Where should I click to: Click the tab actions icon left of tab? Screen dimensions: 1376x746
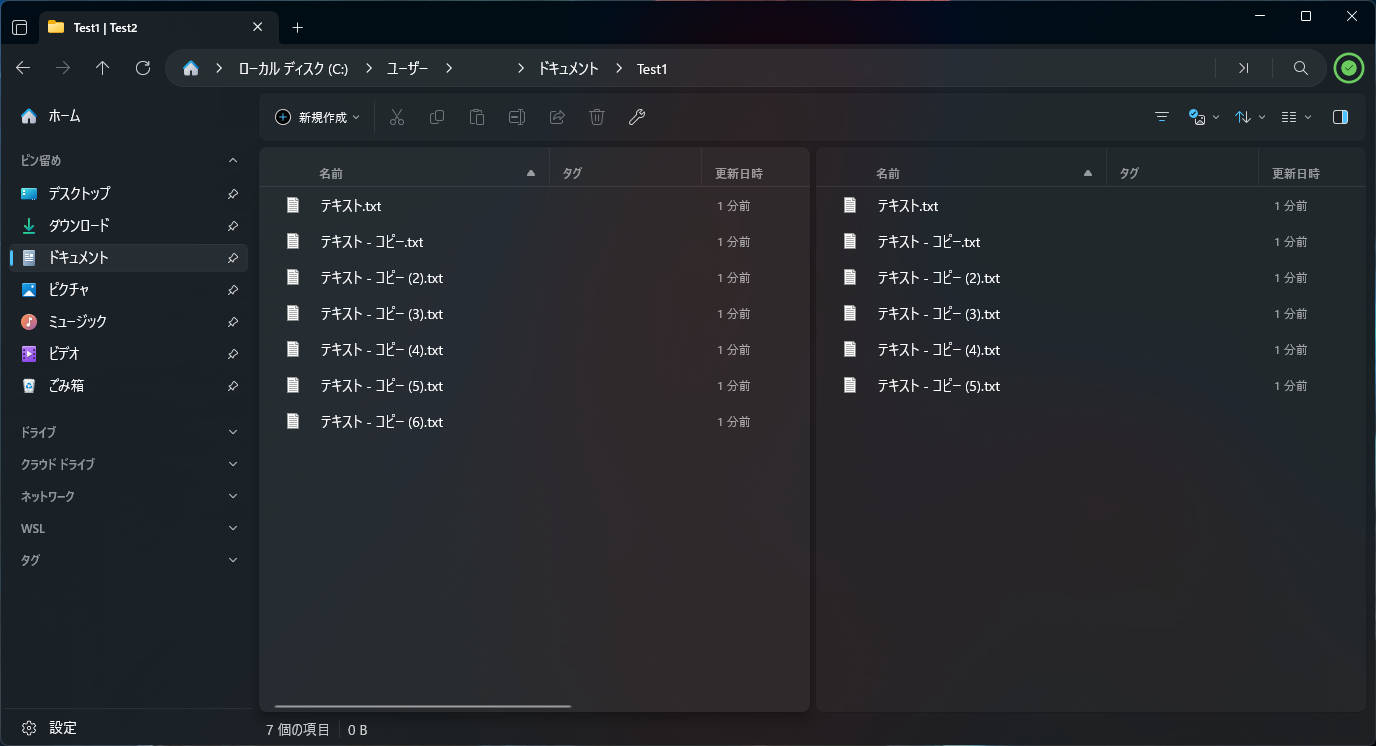[x=19, y=27]
